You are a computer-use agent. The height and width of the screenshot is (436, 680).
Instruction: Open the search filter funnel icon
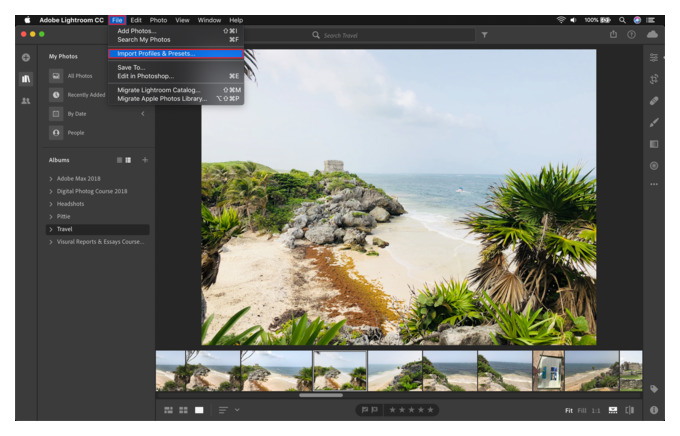[484, 35]
